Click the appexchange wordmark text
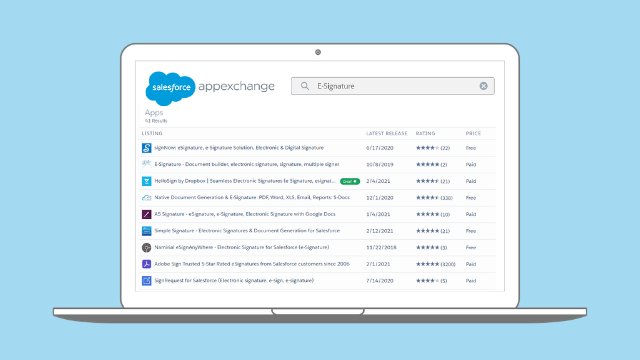The height and width of the screenshot is (360, 640). 236,87
